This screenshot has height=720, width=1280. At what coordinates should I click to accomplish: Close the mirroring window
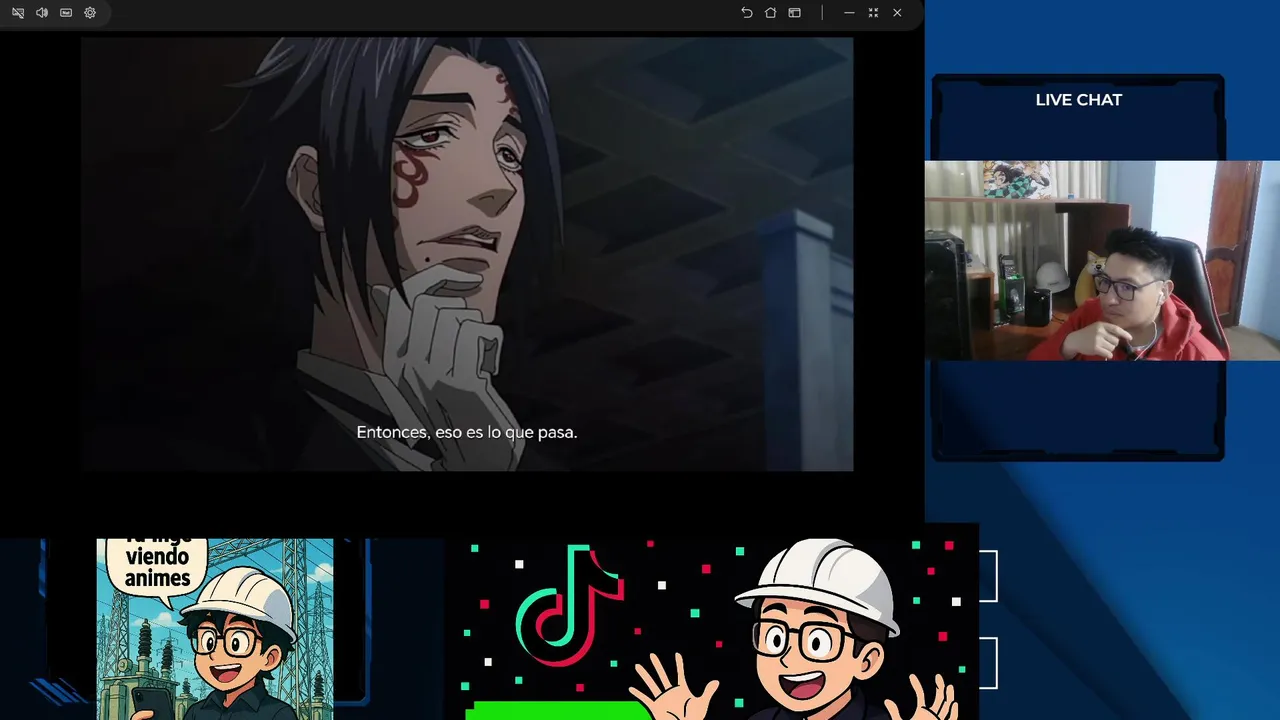pyautogui.click(x=897, y=13)
